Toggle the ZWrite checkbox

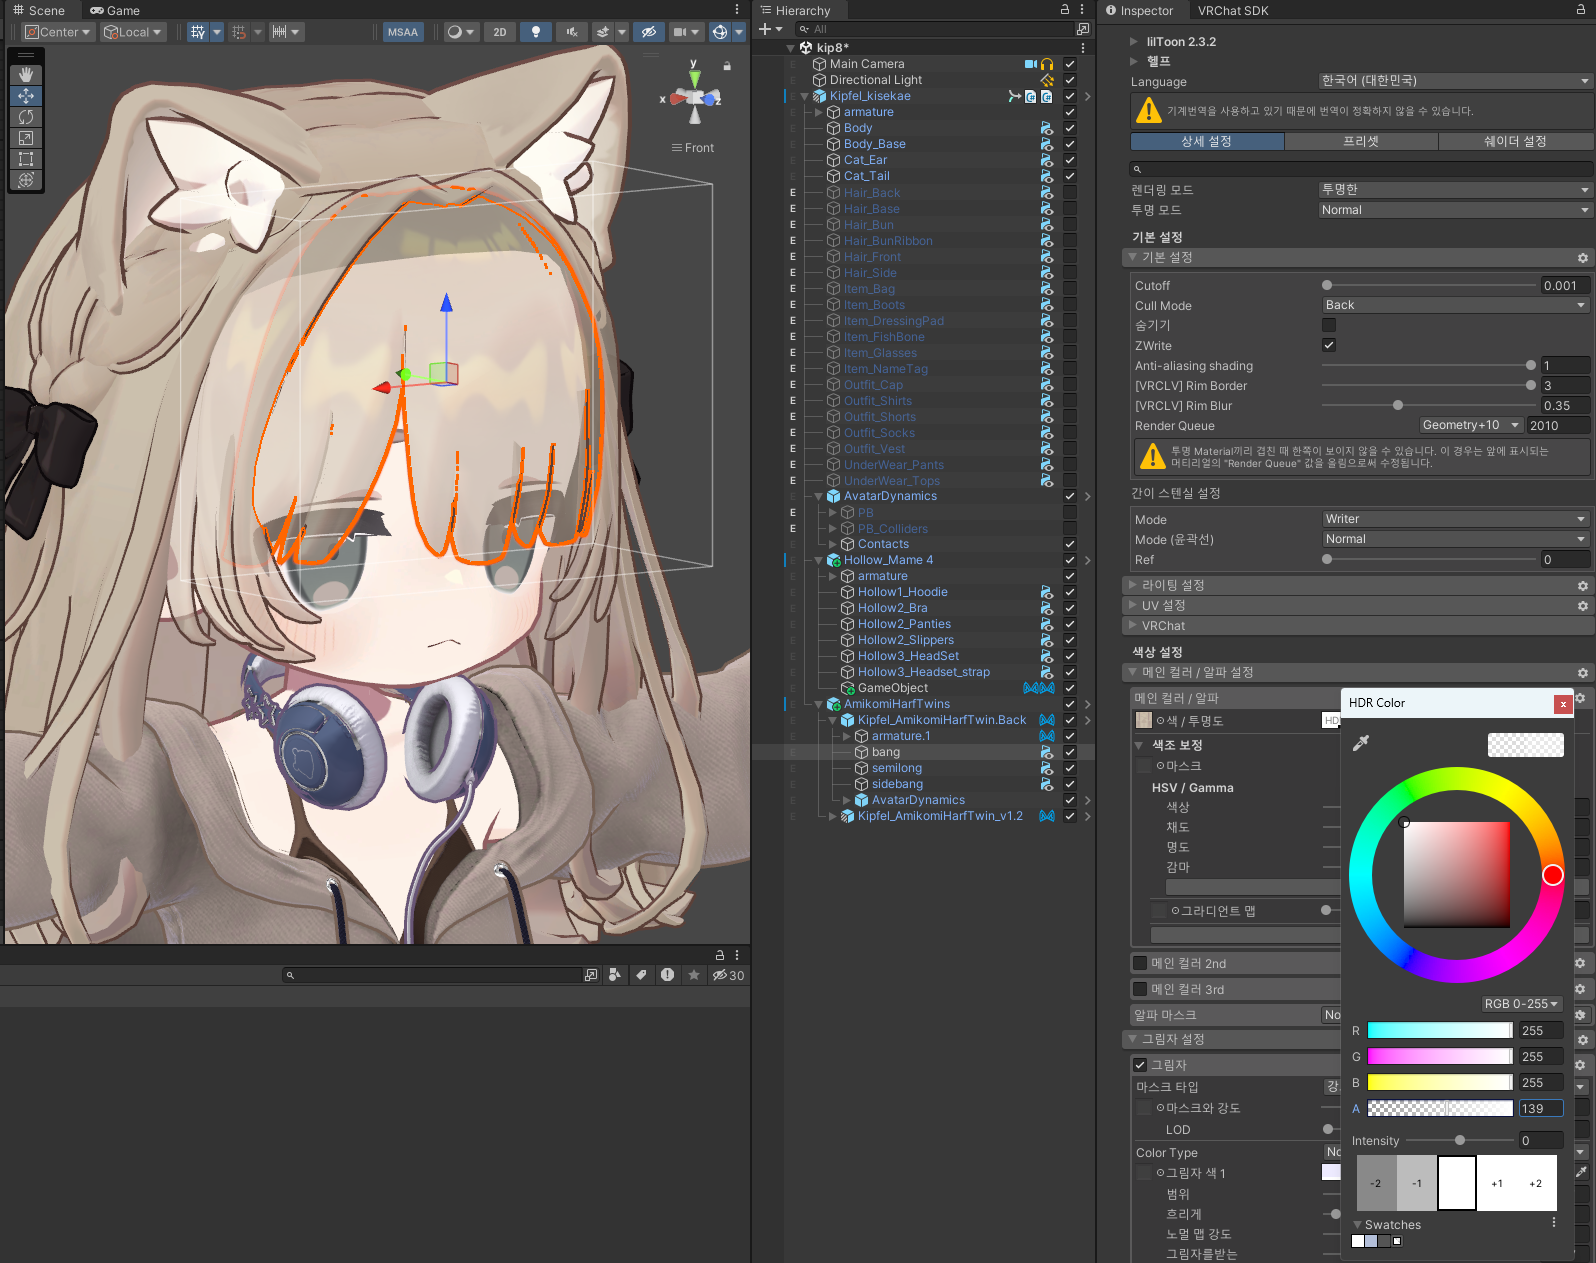coord(1329,345)
